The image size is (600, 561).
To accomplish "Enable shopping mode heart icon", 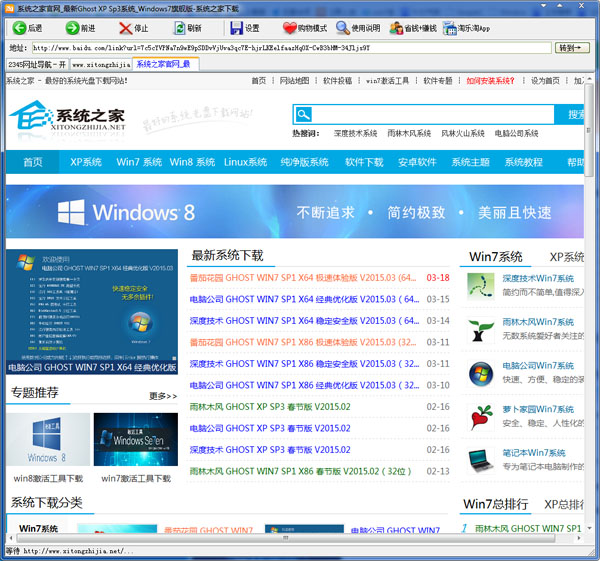I will click(x=290, y=28).
